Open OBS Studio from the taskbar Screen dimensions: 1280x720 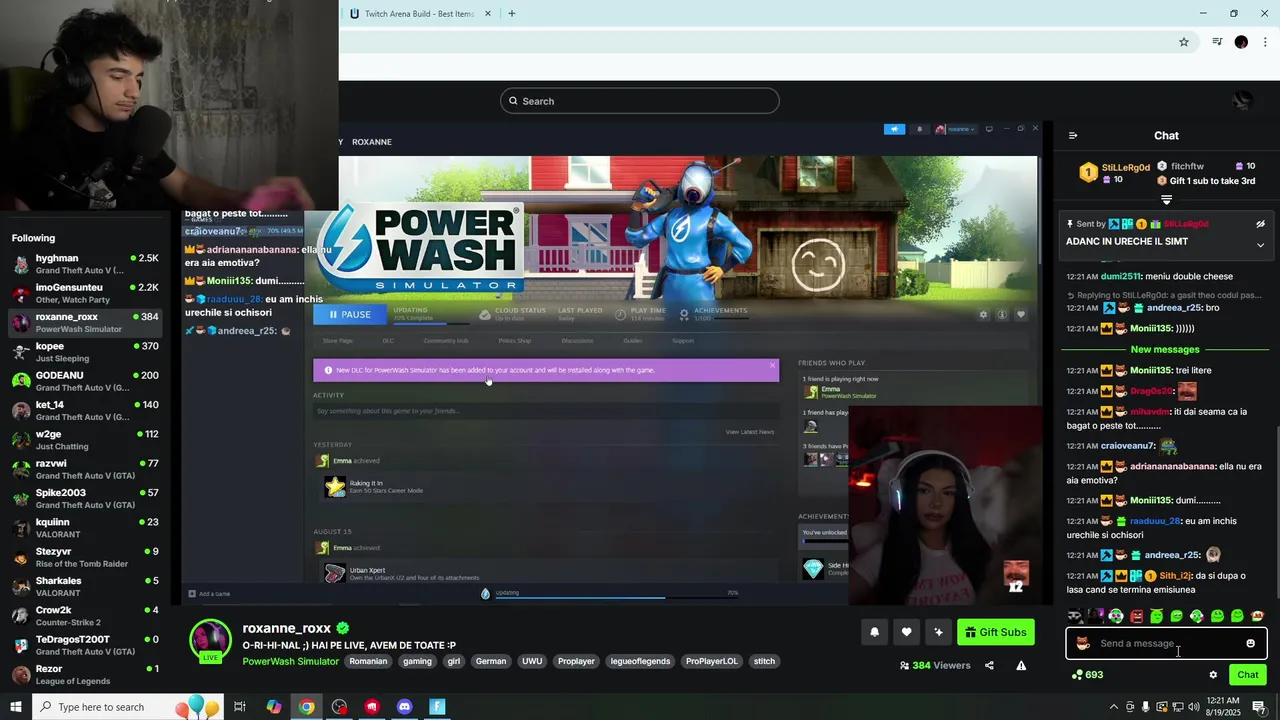point(339,707)
